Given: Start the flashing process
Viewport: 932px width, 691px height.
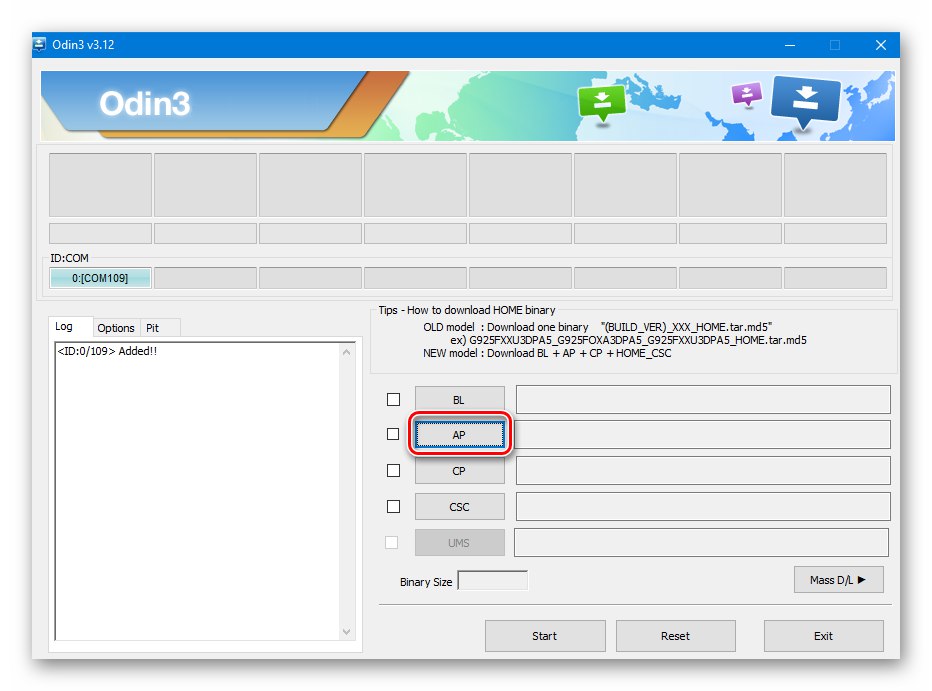Looking at the screenshot, I should click(545, 636).
